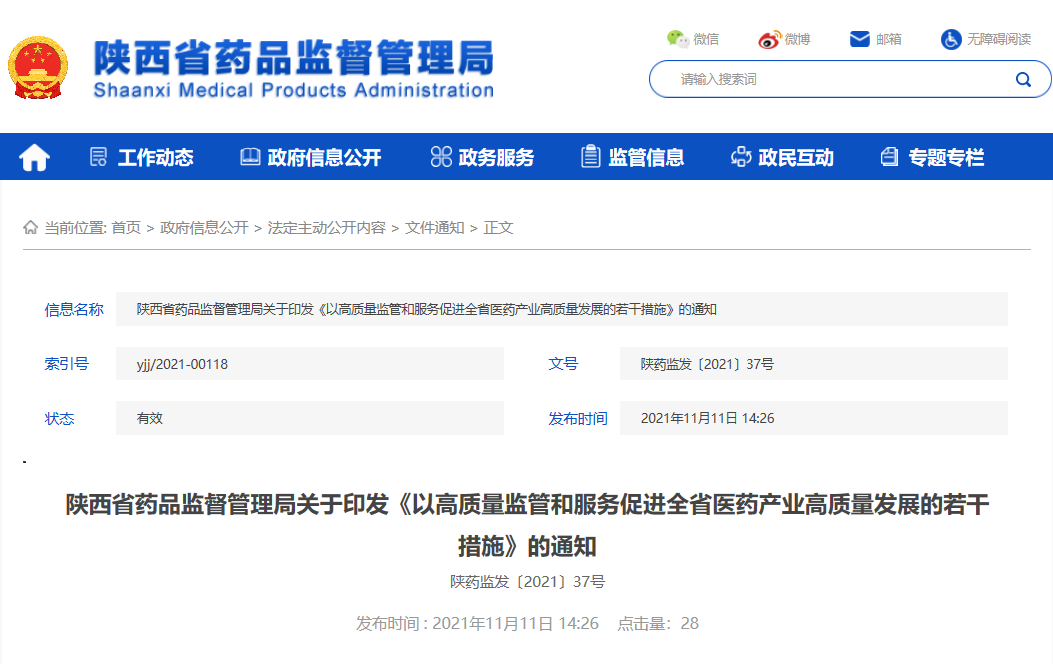Click the 政务服务 four-circle icon
The width and height of the screenshot is (1053, 664).
pyautogui.click(x=441, y=157)
